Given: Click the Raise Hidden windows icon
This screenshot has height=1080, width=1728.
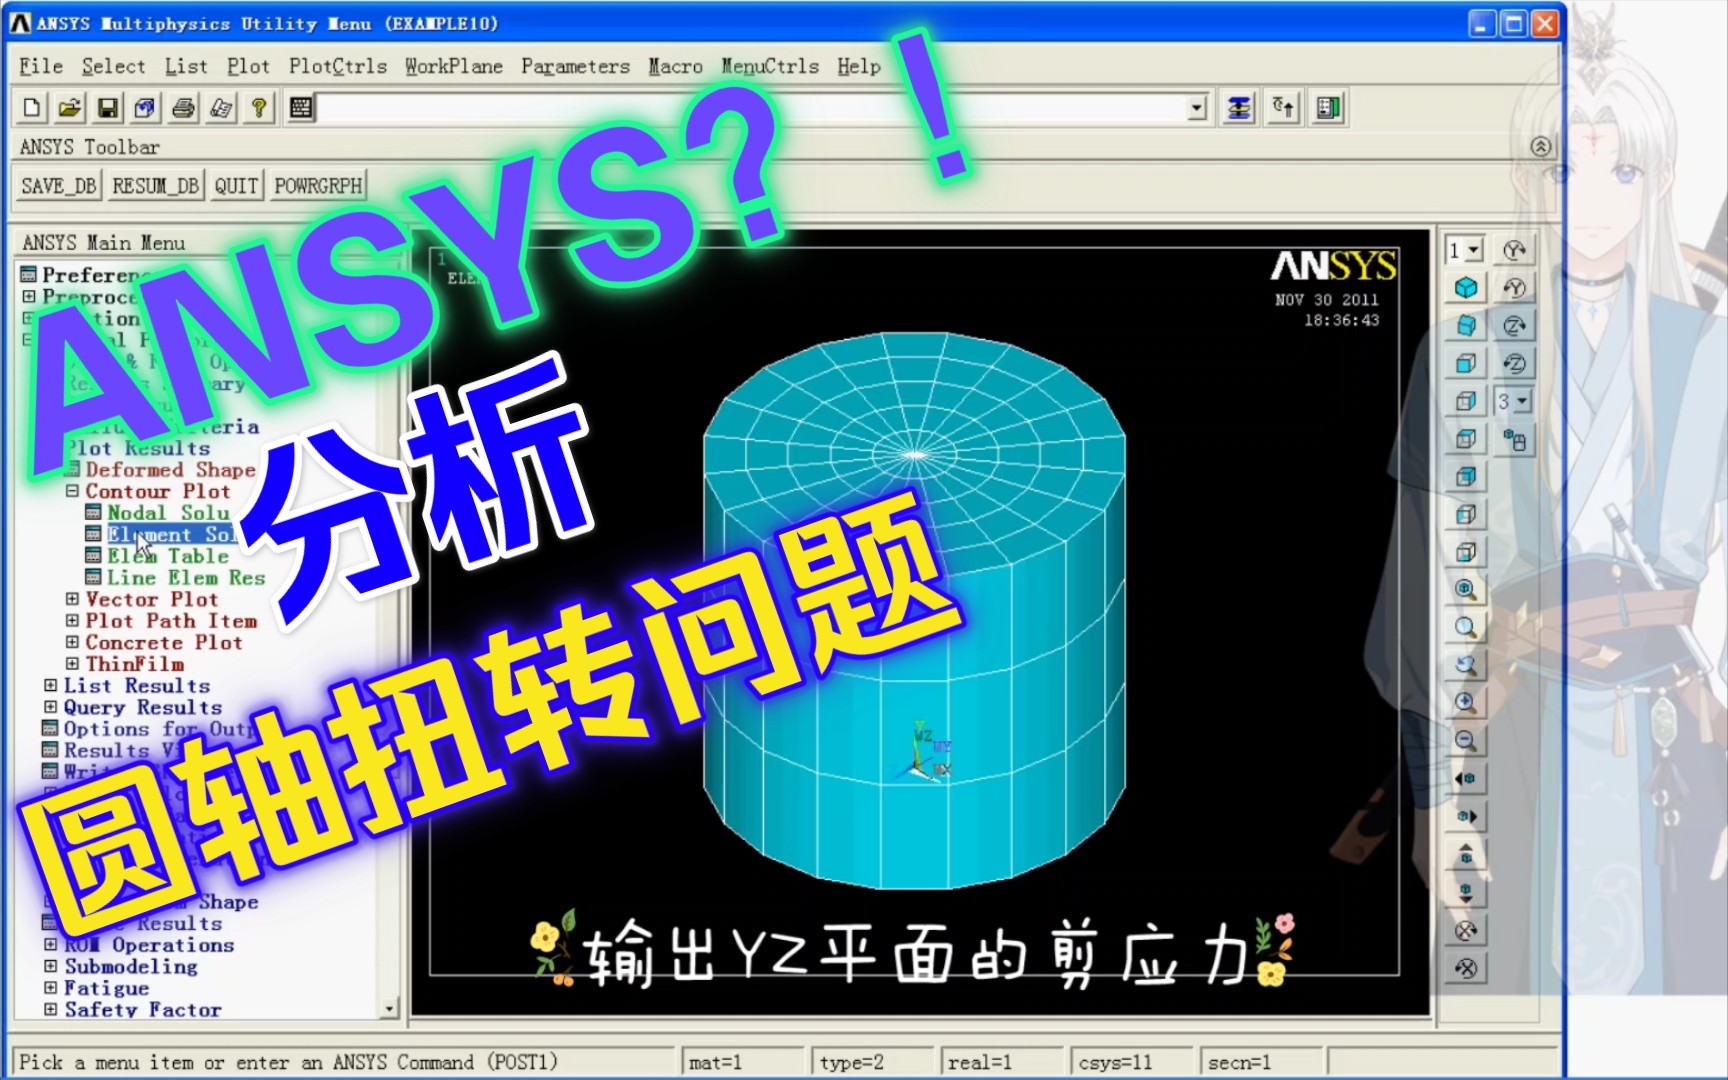Looking at the screenshot, I should coord(1239,108).
